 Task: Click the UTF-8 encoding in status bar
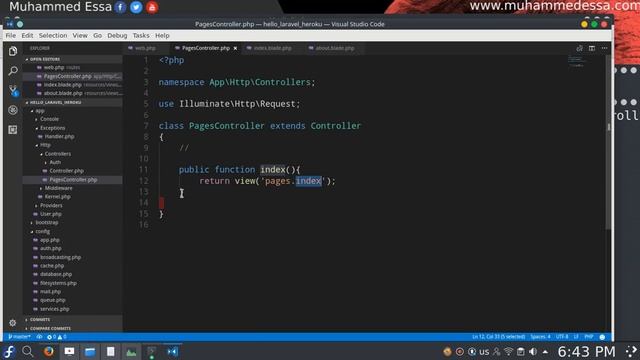coord(562,337)
